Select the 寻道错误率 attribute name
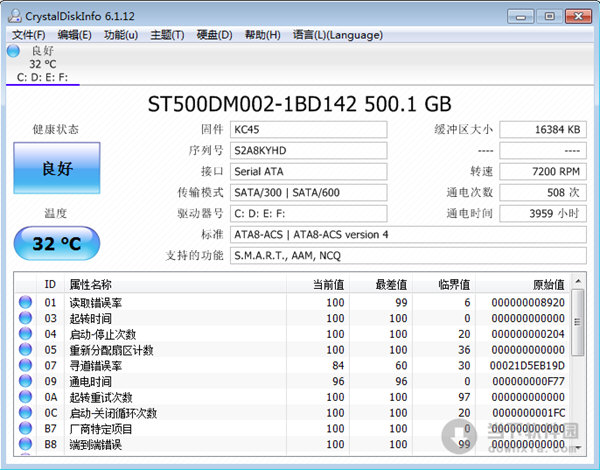Viewport: 600px width, 470px height. pyautogui.click(x=96, y=366)
